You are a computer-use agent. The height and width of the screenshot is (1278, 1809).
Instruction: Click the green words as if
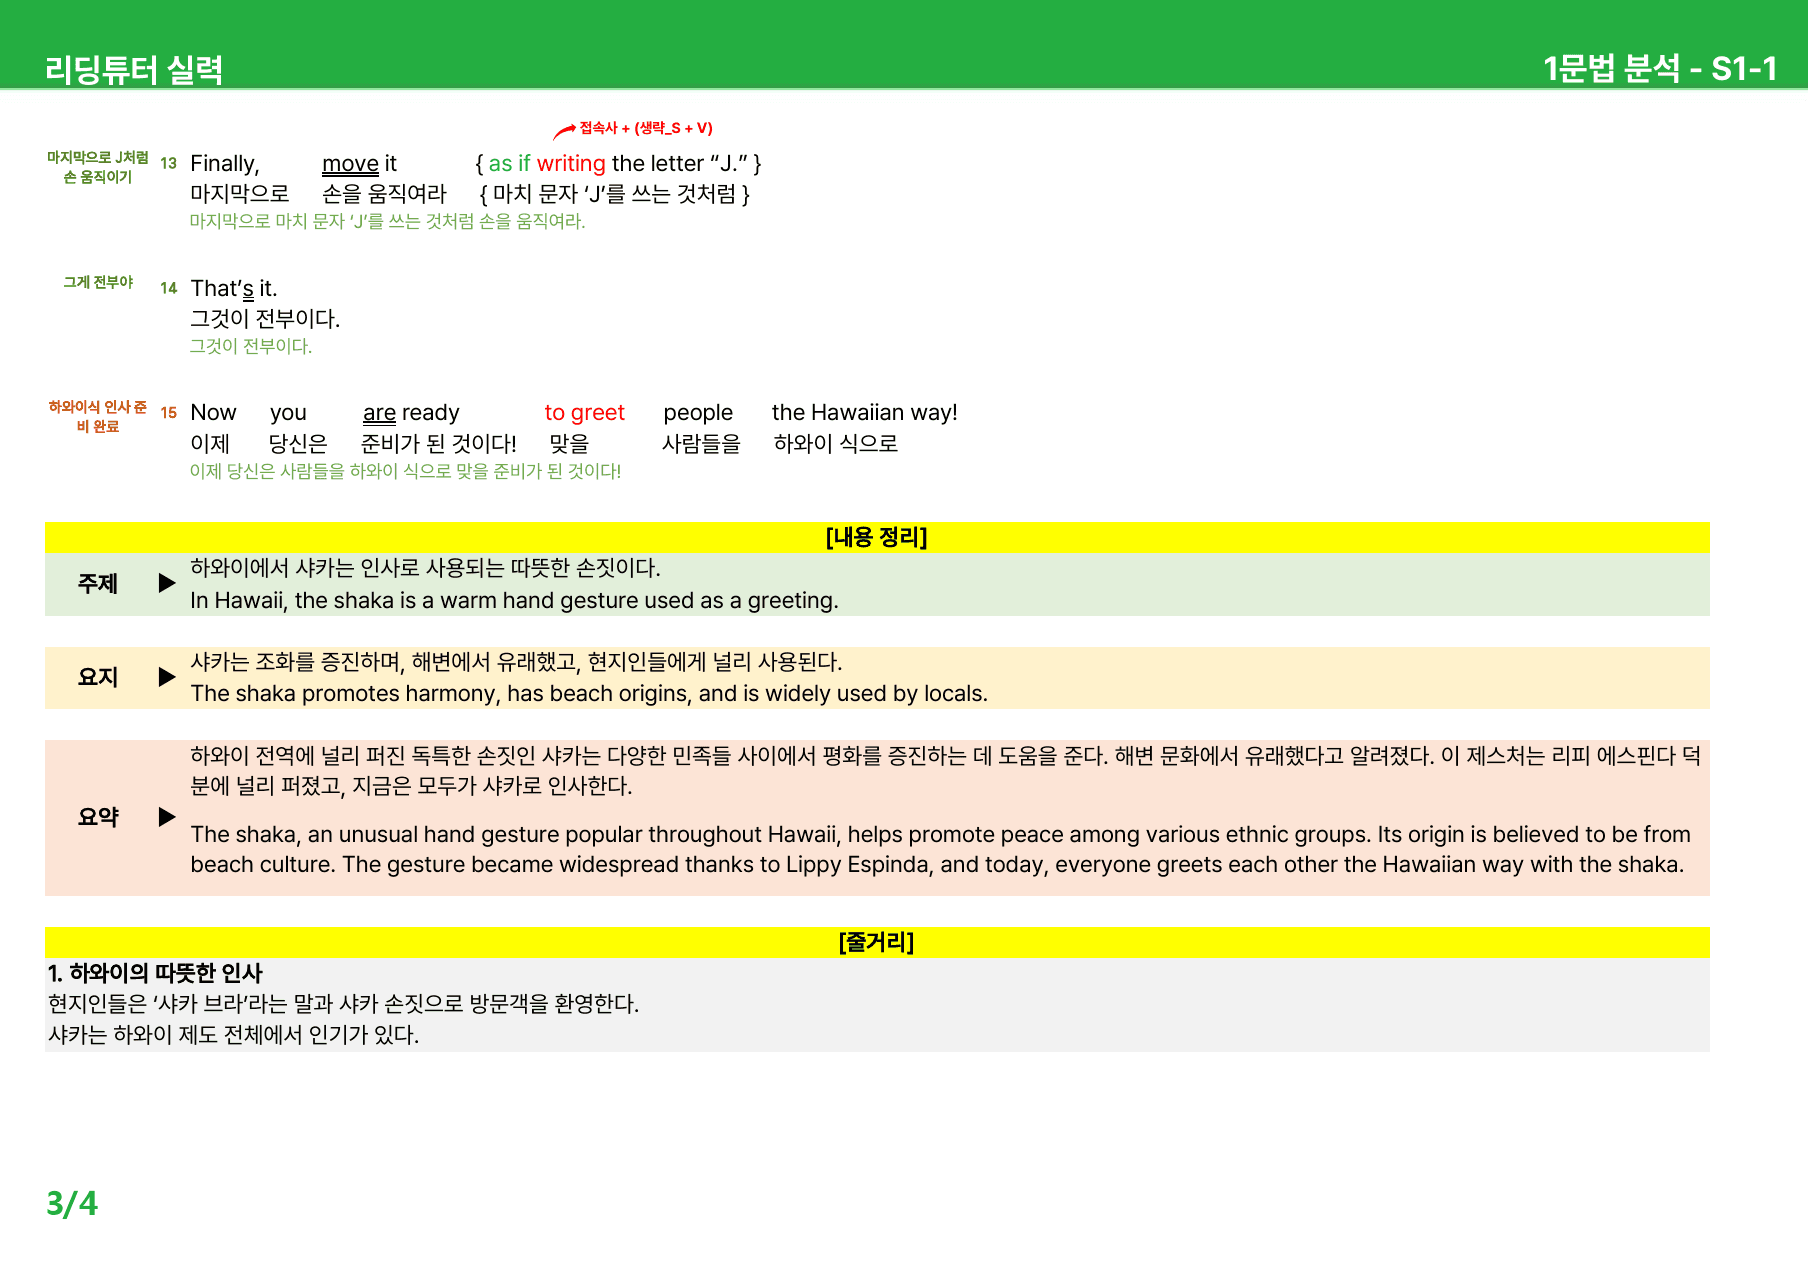[509, 163]
